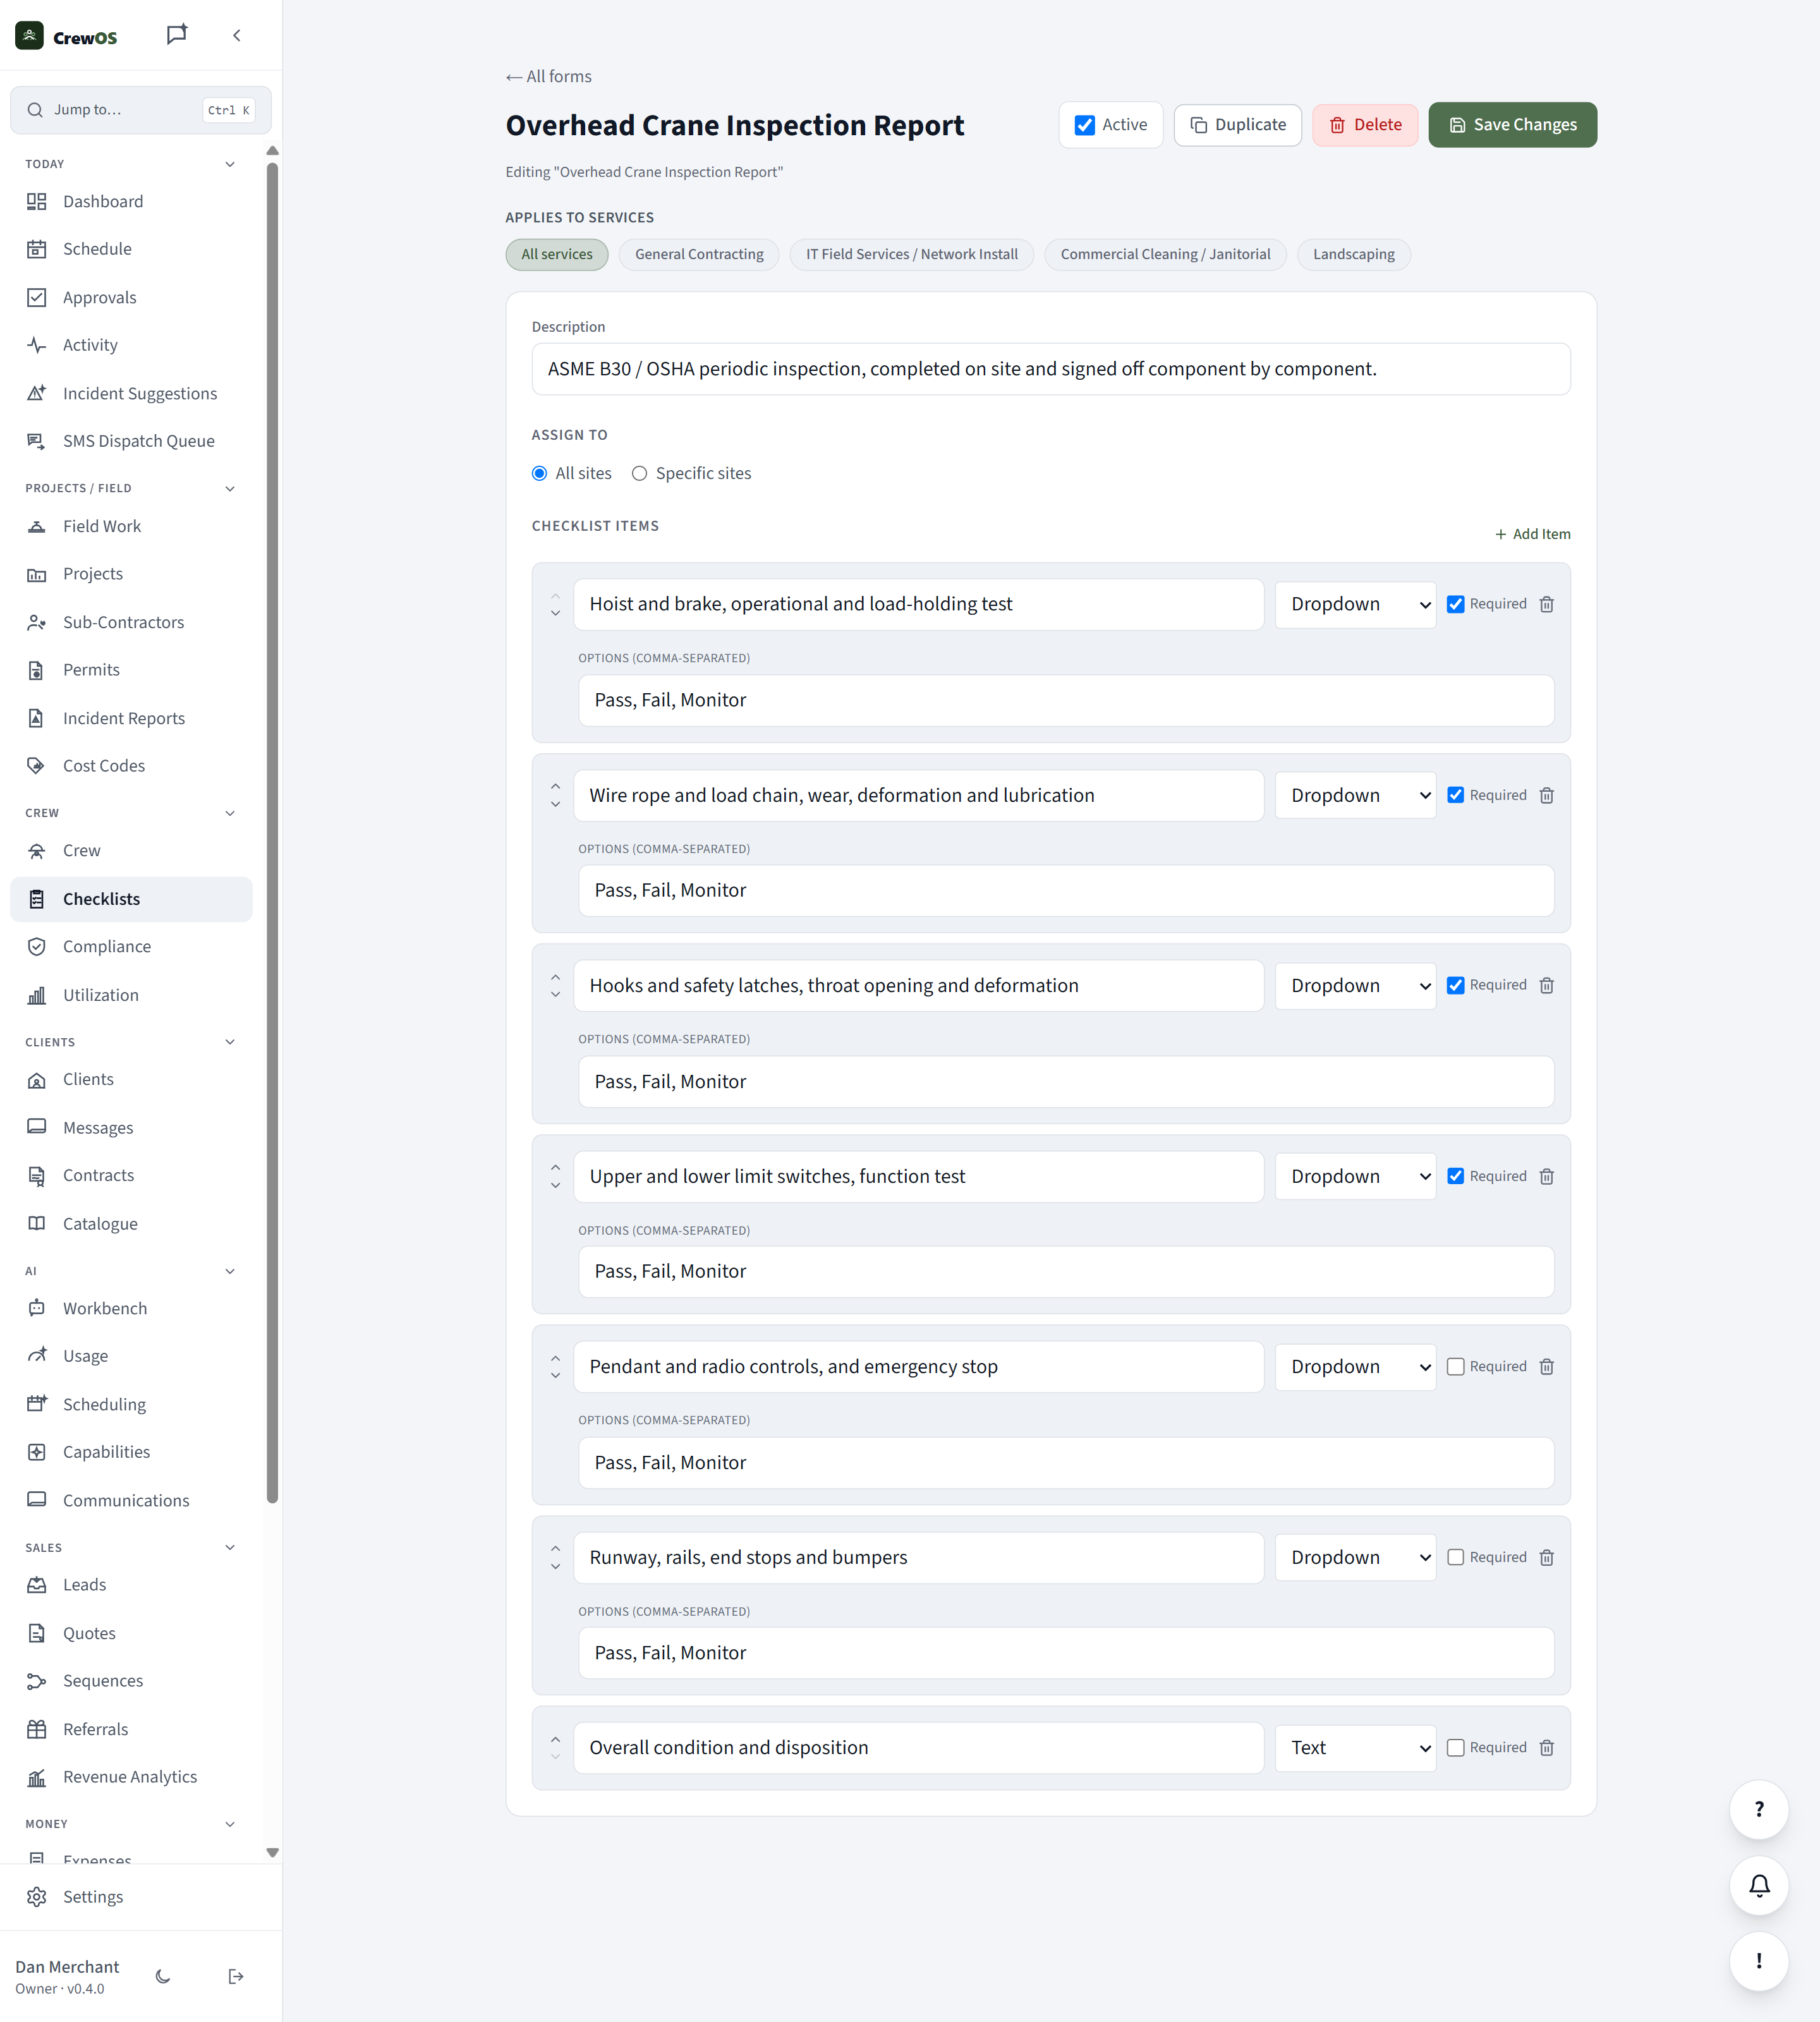1820x2022 pixels.
Task: Uncheck the Active checkbox
Action: point(1084,125)
